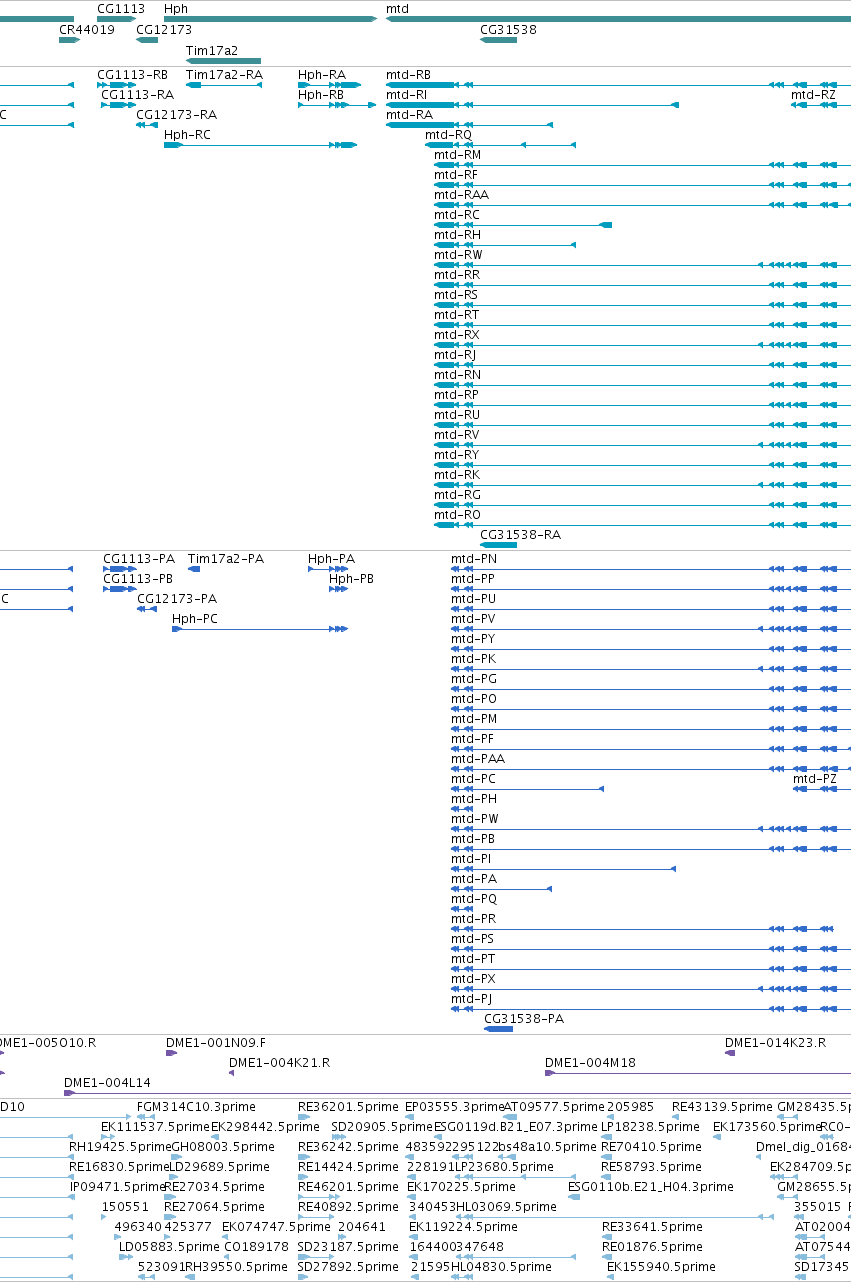Select the mtd gene label
Viewport: 851px width, 1282px height.
(397, 8)
